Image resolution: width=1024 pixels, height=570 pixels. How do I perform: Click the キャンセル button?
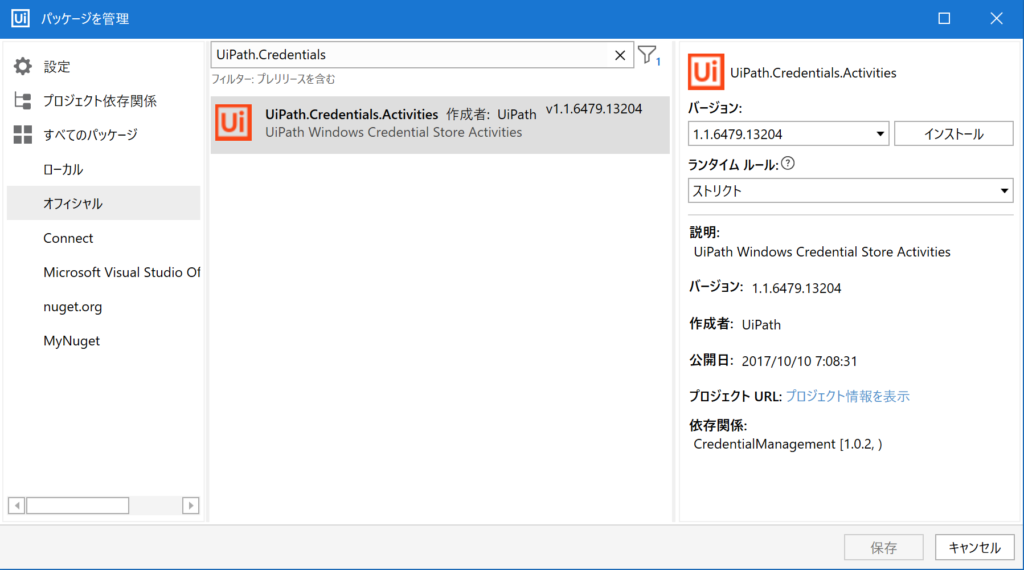tap(974, 547)
